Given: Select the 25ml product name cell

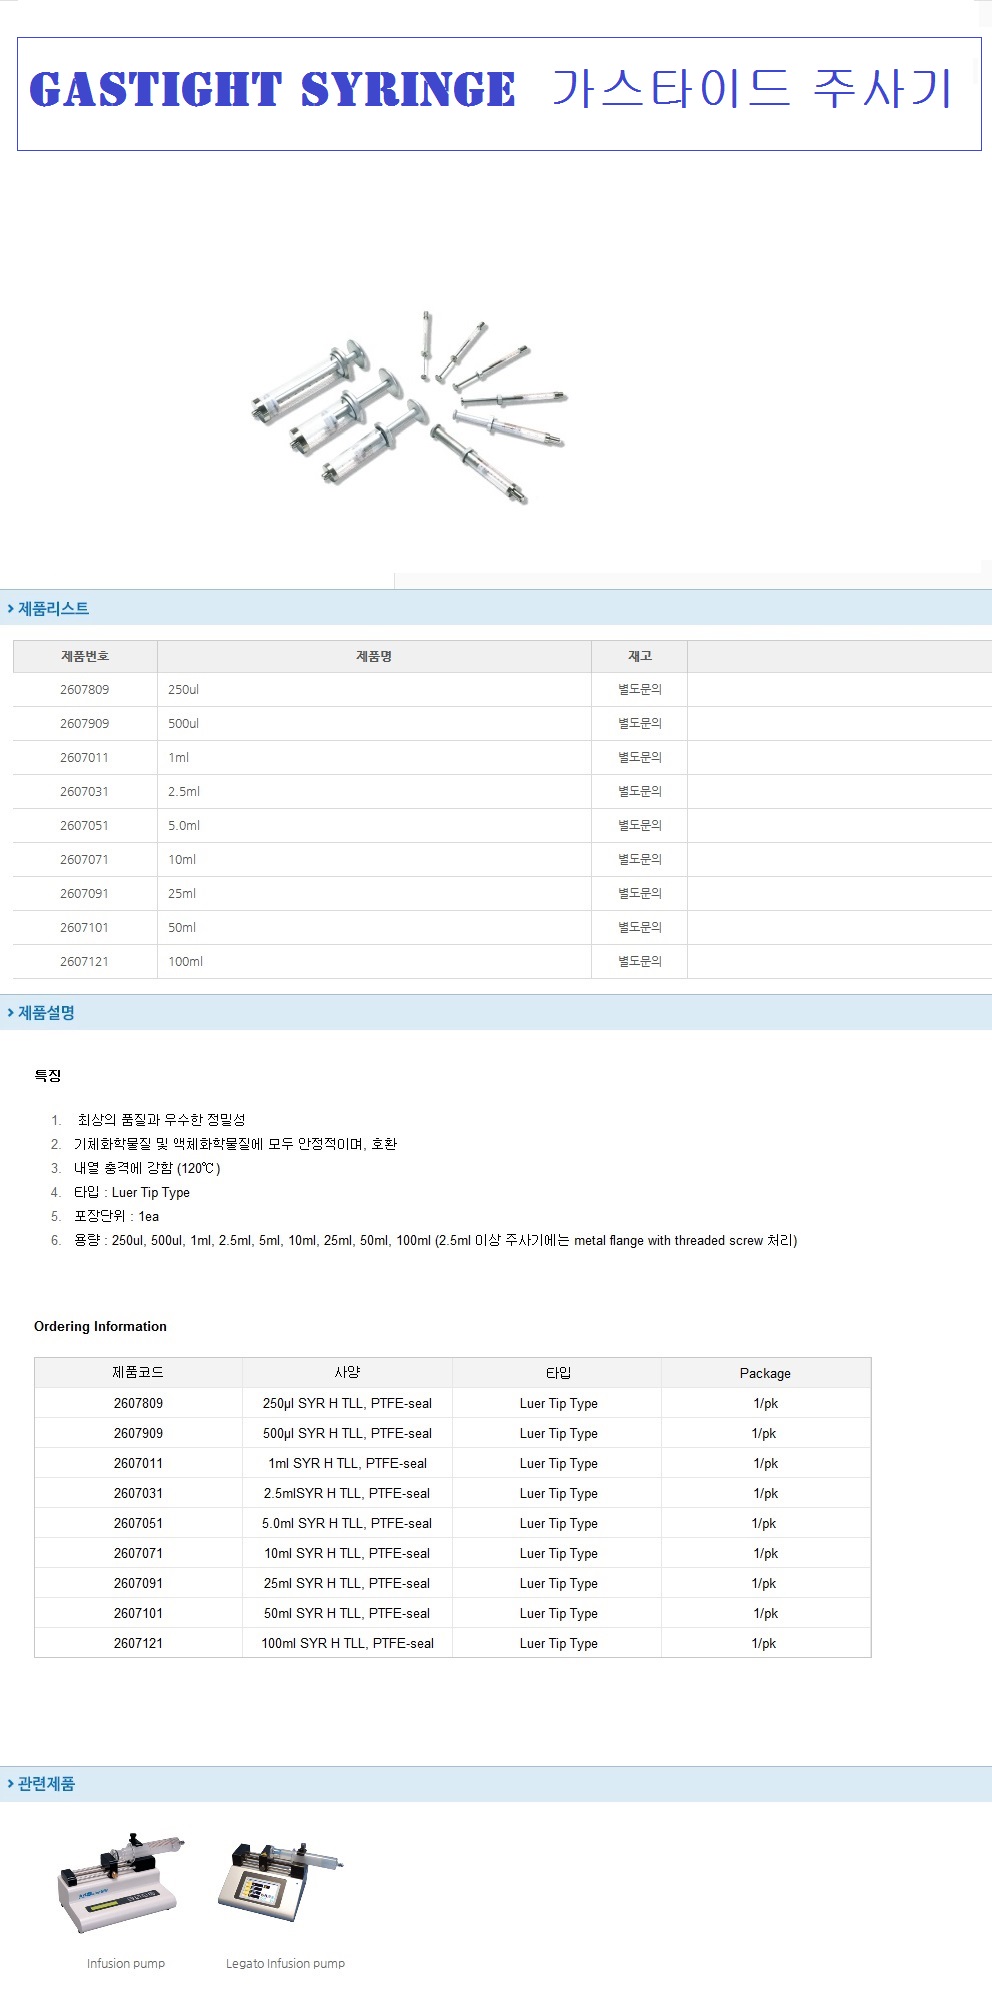Looking at the screenshot, I should point(374,893).
